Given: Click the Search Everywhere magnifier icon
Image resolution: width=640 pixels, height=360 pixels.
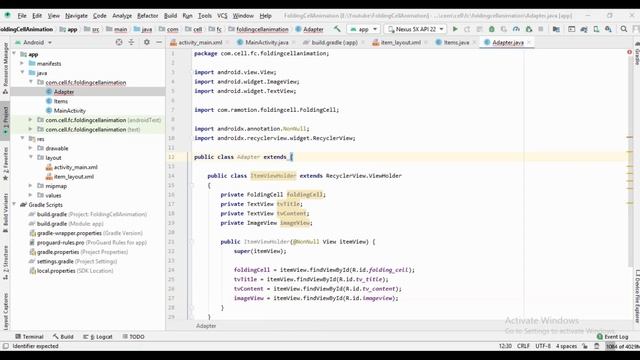Looking at the screenshot, I should pos(624,29).
